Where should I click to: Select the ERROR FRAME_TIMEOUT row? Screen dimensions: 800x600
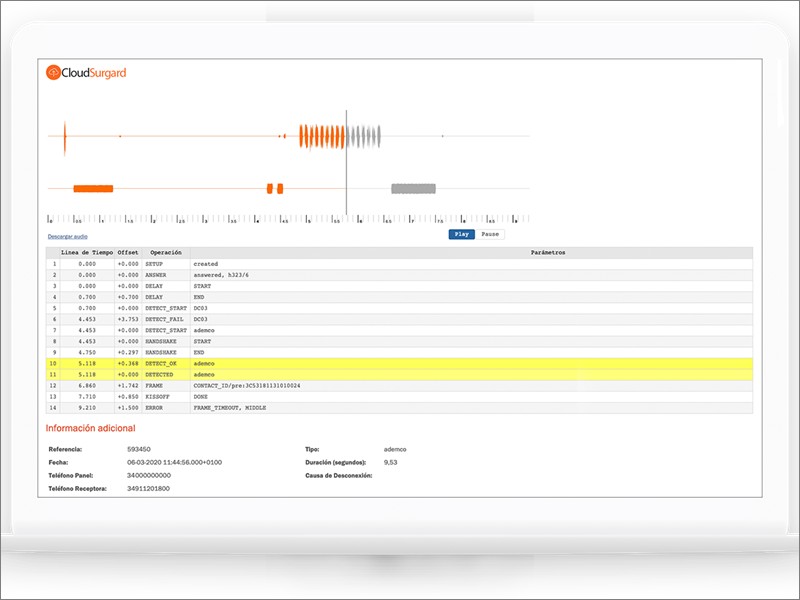click(x=400, y=407)
